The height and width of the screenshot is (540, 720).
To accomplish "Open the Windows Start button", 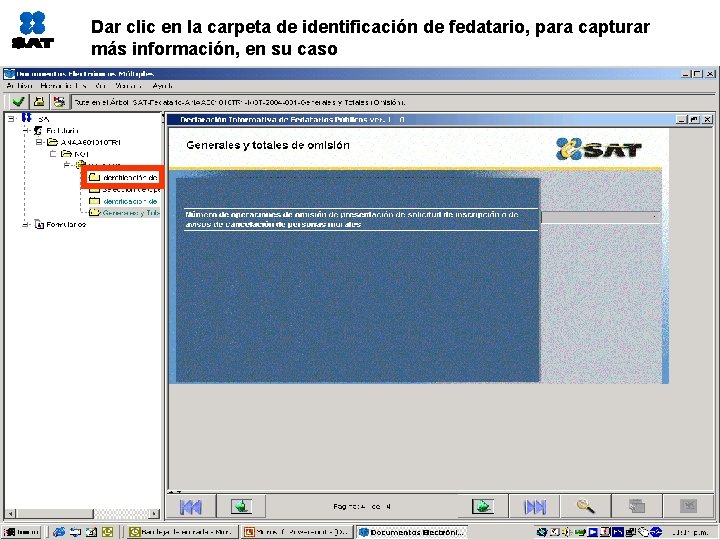I will coord(22,532).
